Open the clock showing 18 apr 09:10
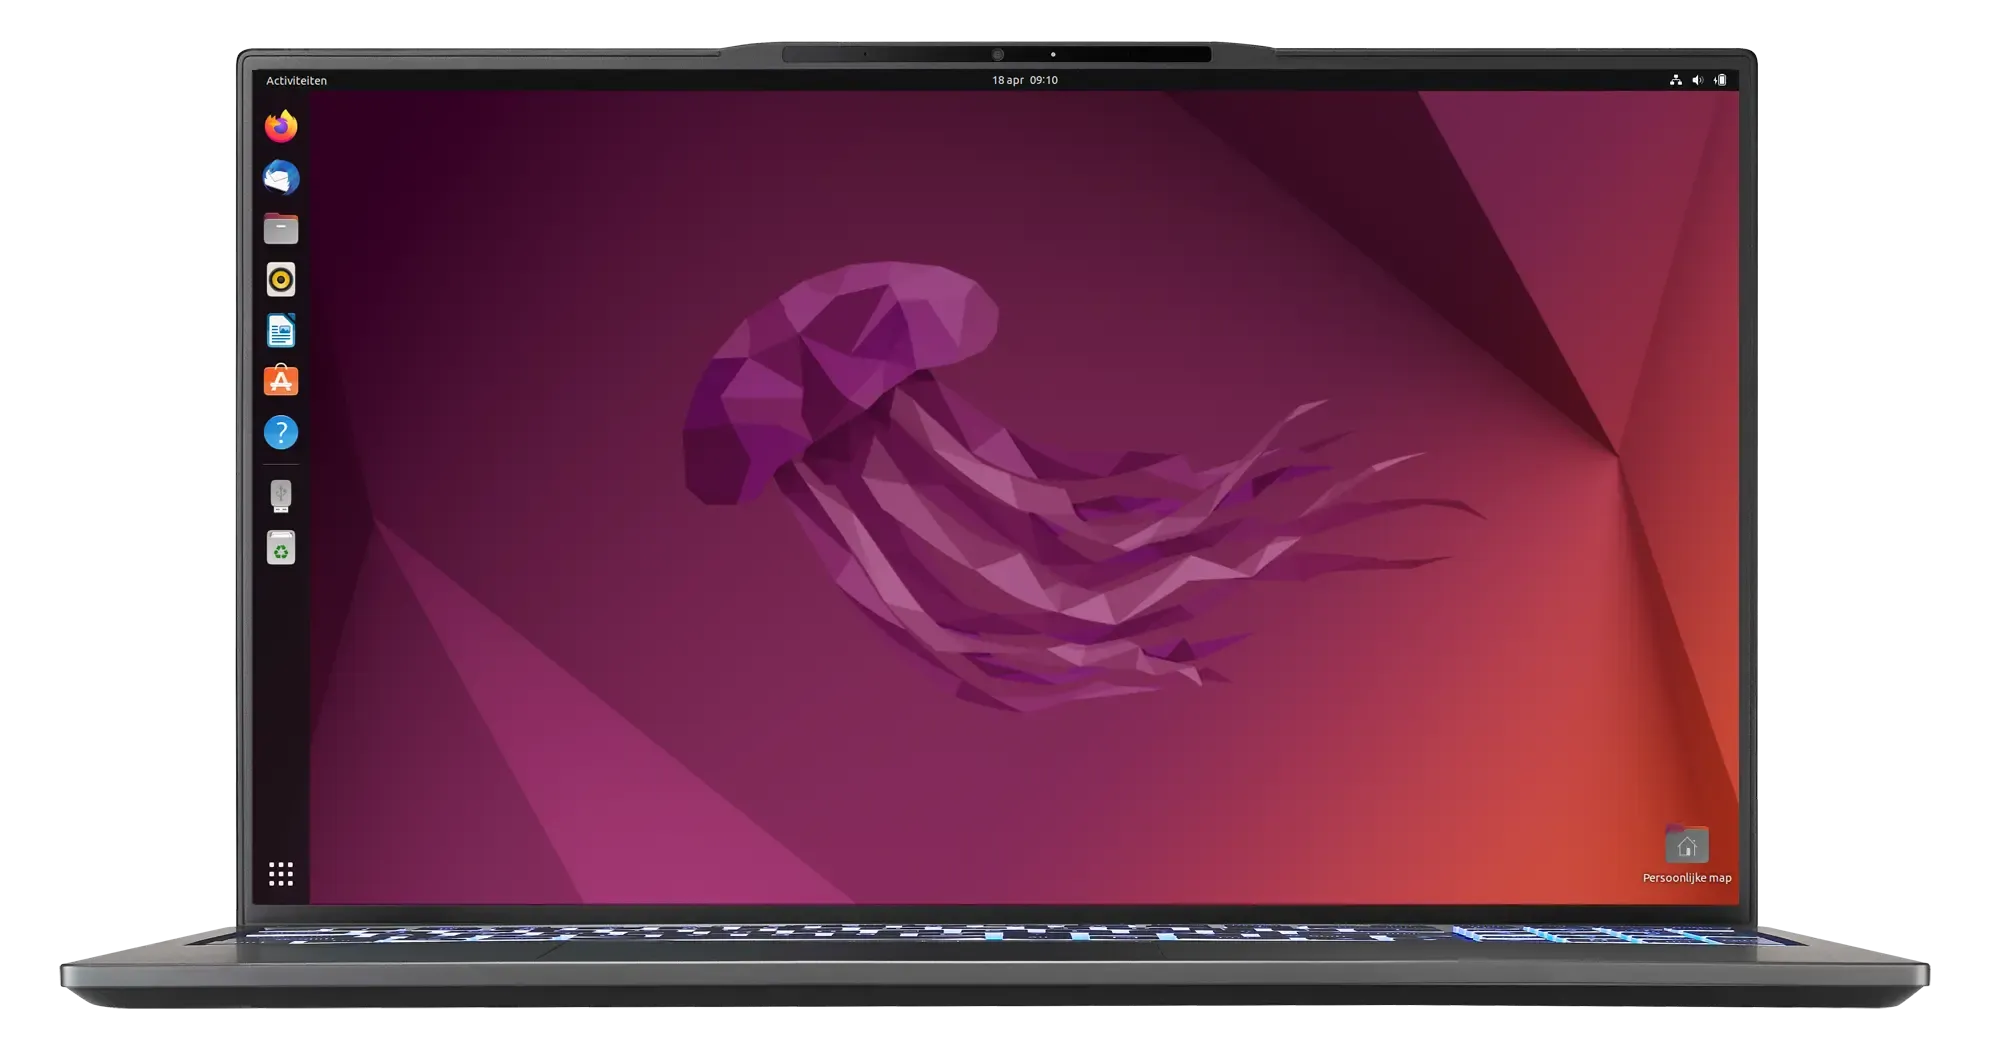 tap(1024, 80)
